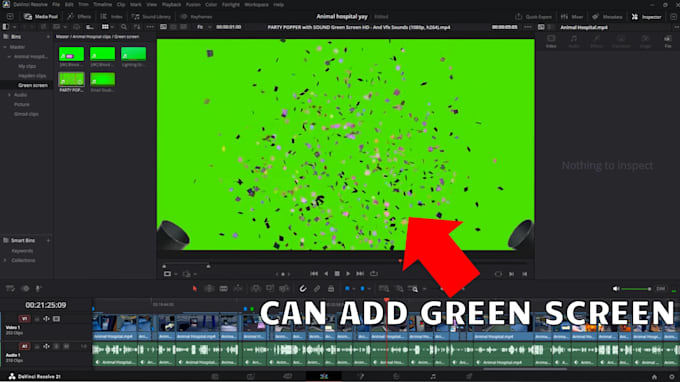Play the clip forward
The height and width of the screenshot is (382, 680).
[x=348, y=274]
